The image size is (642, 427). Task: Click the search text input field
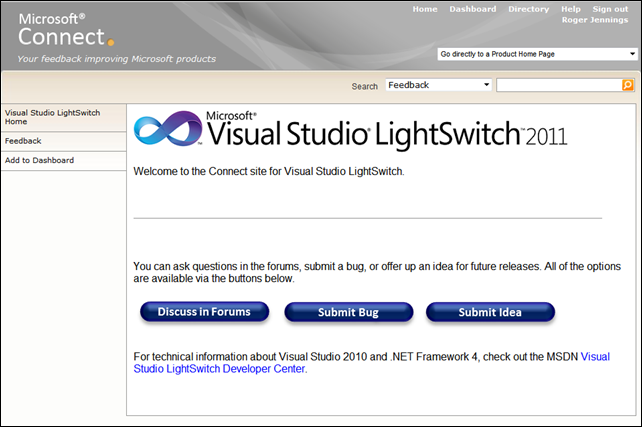pyautogui.click(x=559, y=85)
